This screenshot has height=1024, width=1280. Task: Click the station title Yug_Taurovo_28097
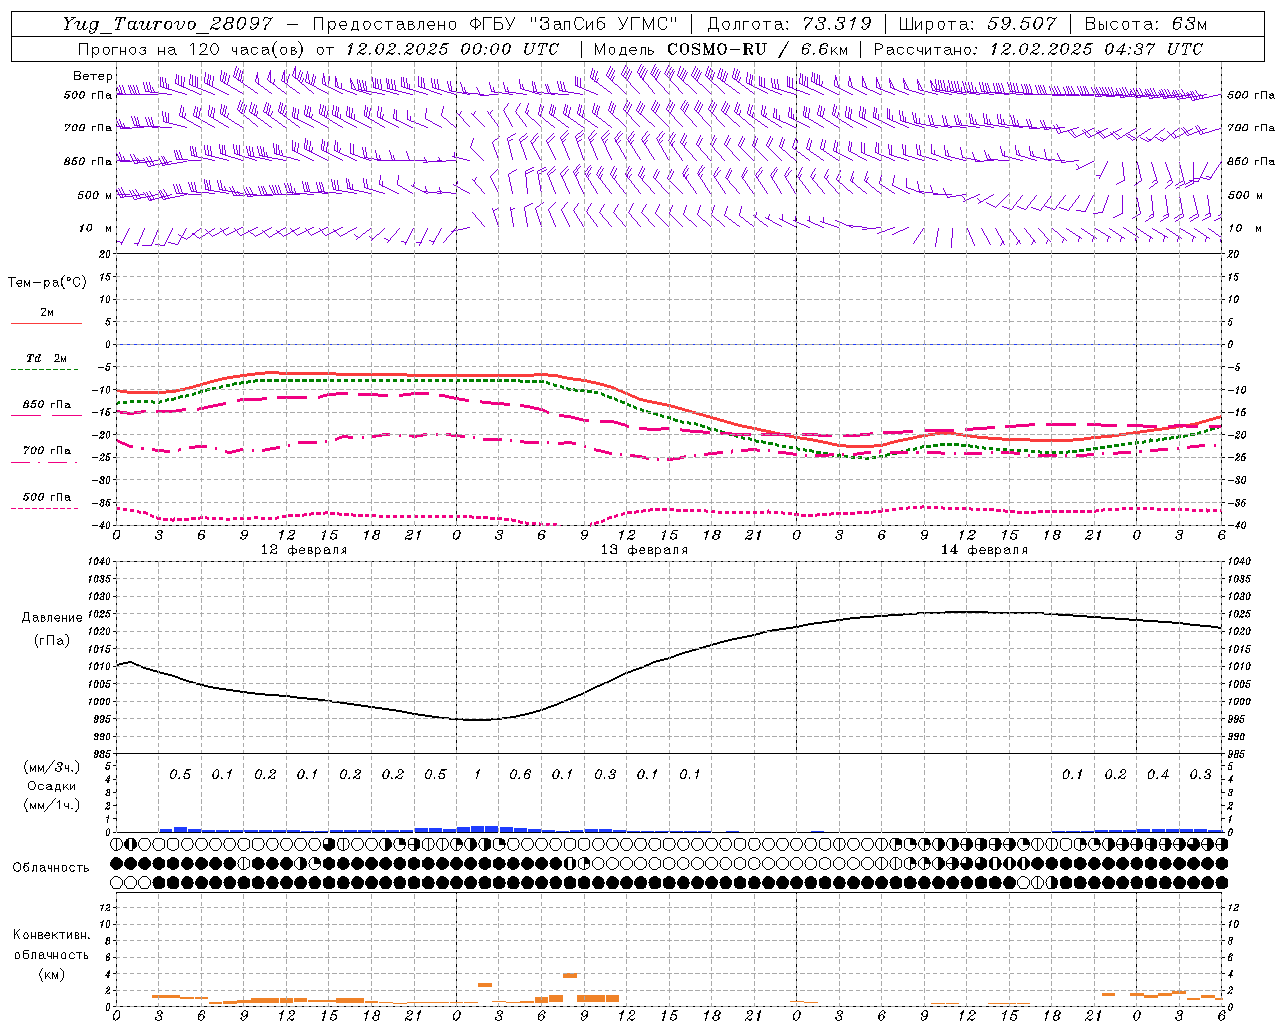click(168, 25)
